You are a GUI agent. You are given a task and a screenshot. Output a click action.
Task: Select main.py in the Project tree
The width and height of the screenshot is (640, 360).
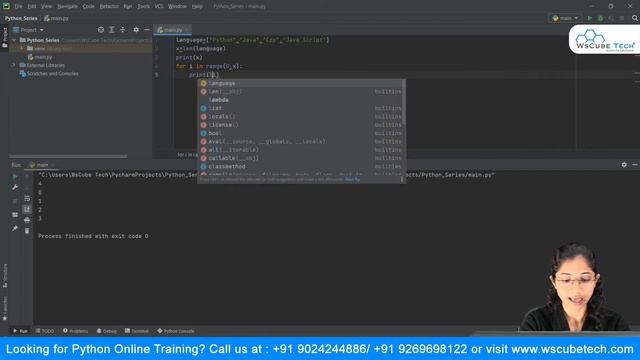pyautogui.click(x=40, y=57)
